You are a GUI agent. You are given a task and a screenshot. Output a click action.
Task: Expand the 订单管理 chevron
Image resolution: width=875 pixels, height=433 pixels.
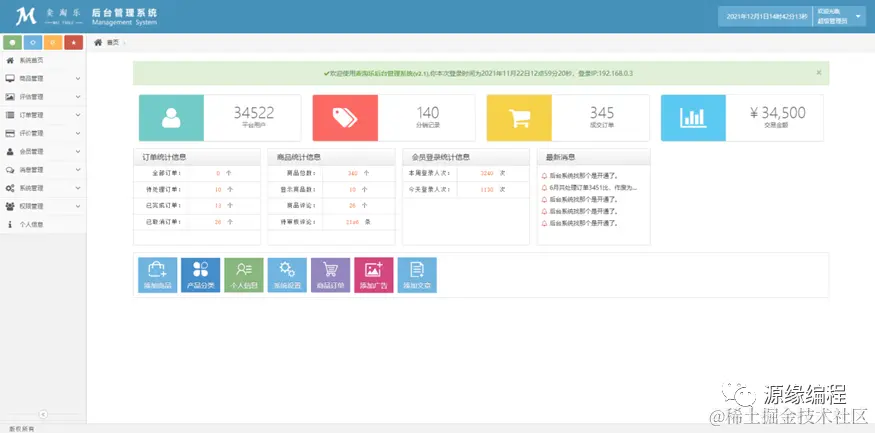pyautogui.click(x=78, y=115)
